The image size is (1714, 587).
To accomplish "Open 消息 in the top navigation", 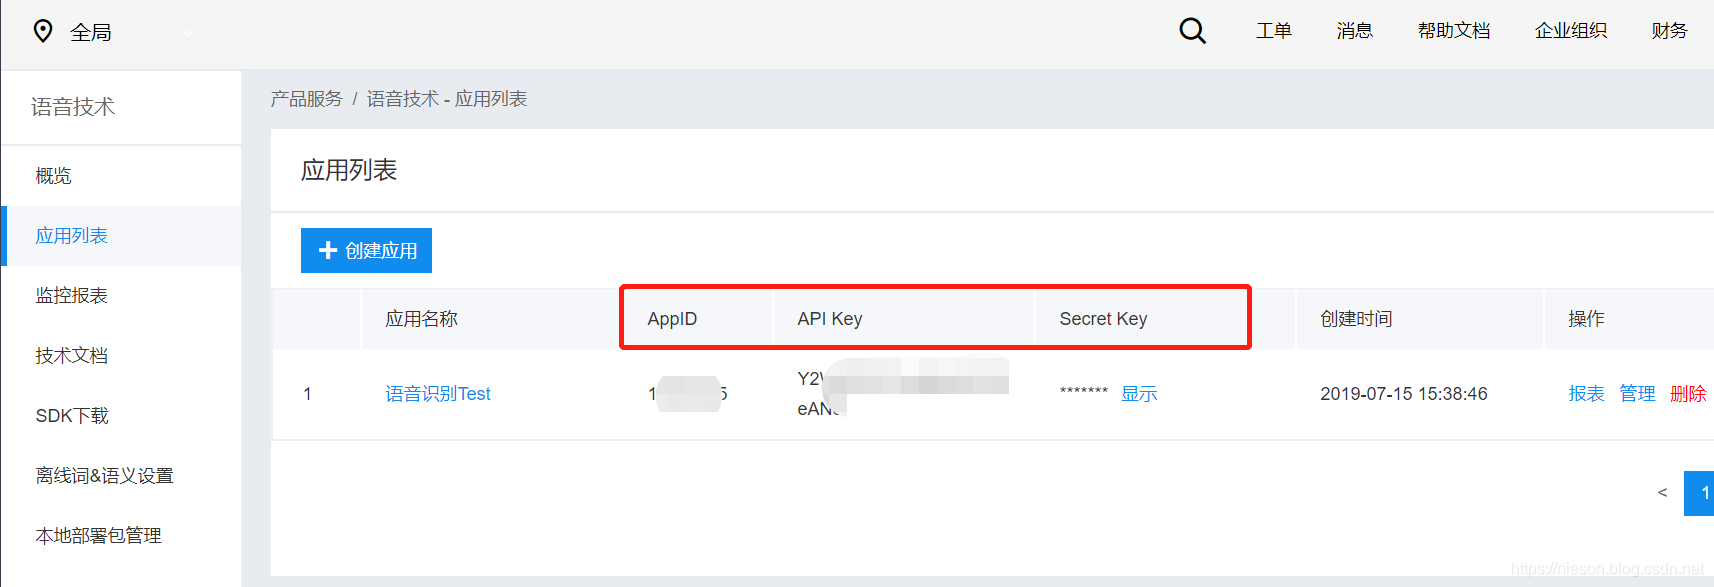I will tap(1355, 31).
